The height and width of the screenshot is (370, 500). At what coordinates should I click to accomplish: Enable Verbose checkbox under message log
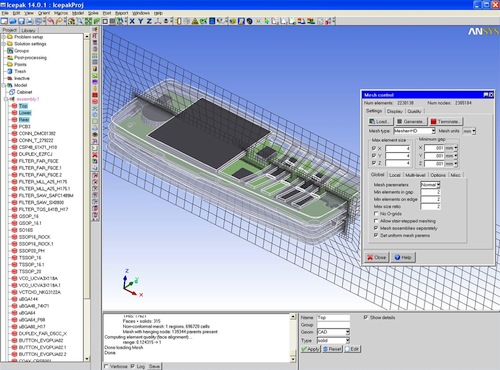pyautogui.click(x=106, y=366)
